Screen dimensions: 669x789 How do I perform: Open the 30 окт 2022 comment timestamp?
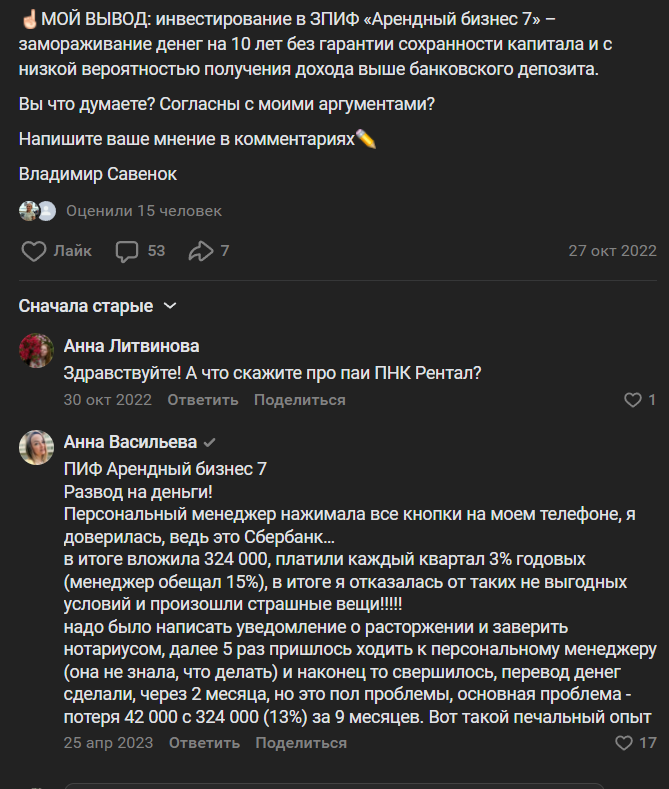(108, 400)
